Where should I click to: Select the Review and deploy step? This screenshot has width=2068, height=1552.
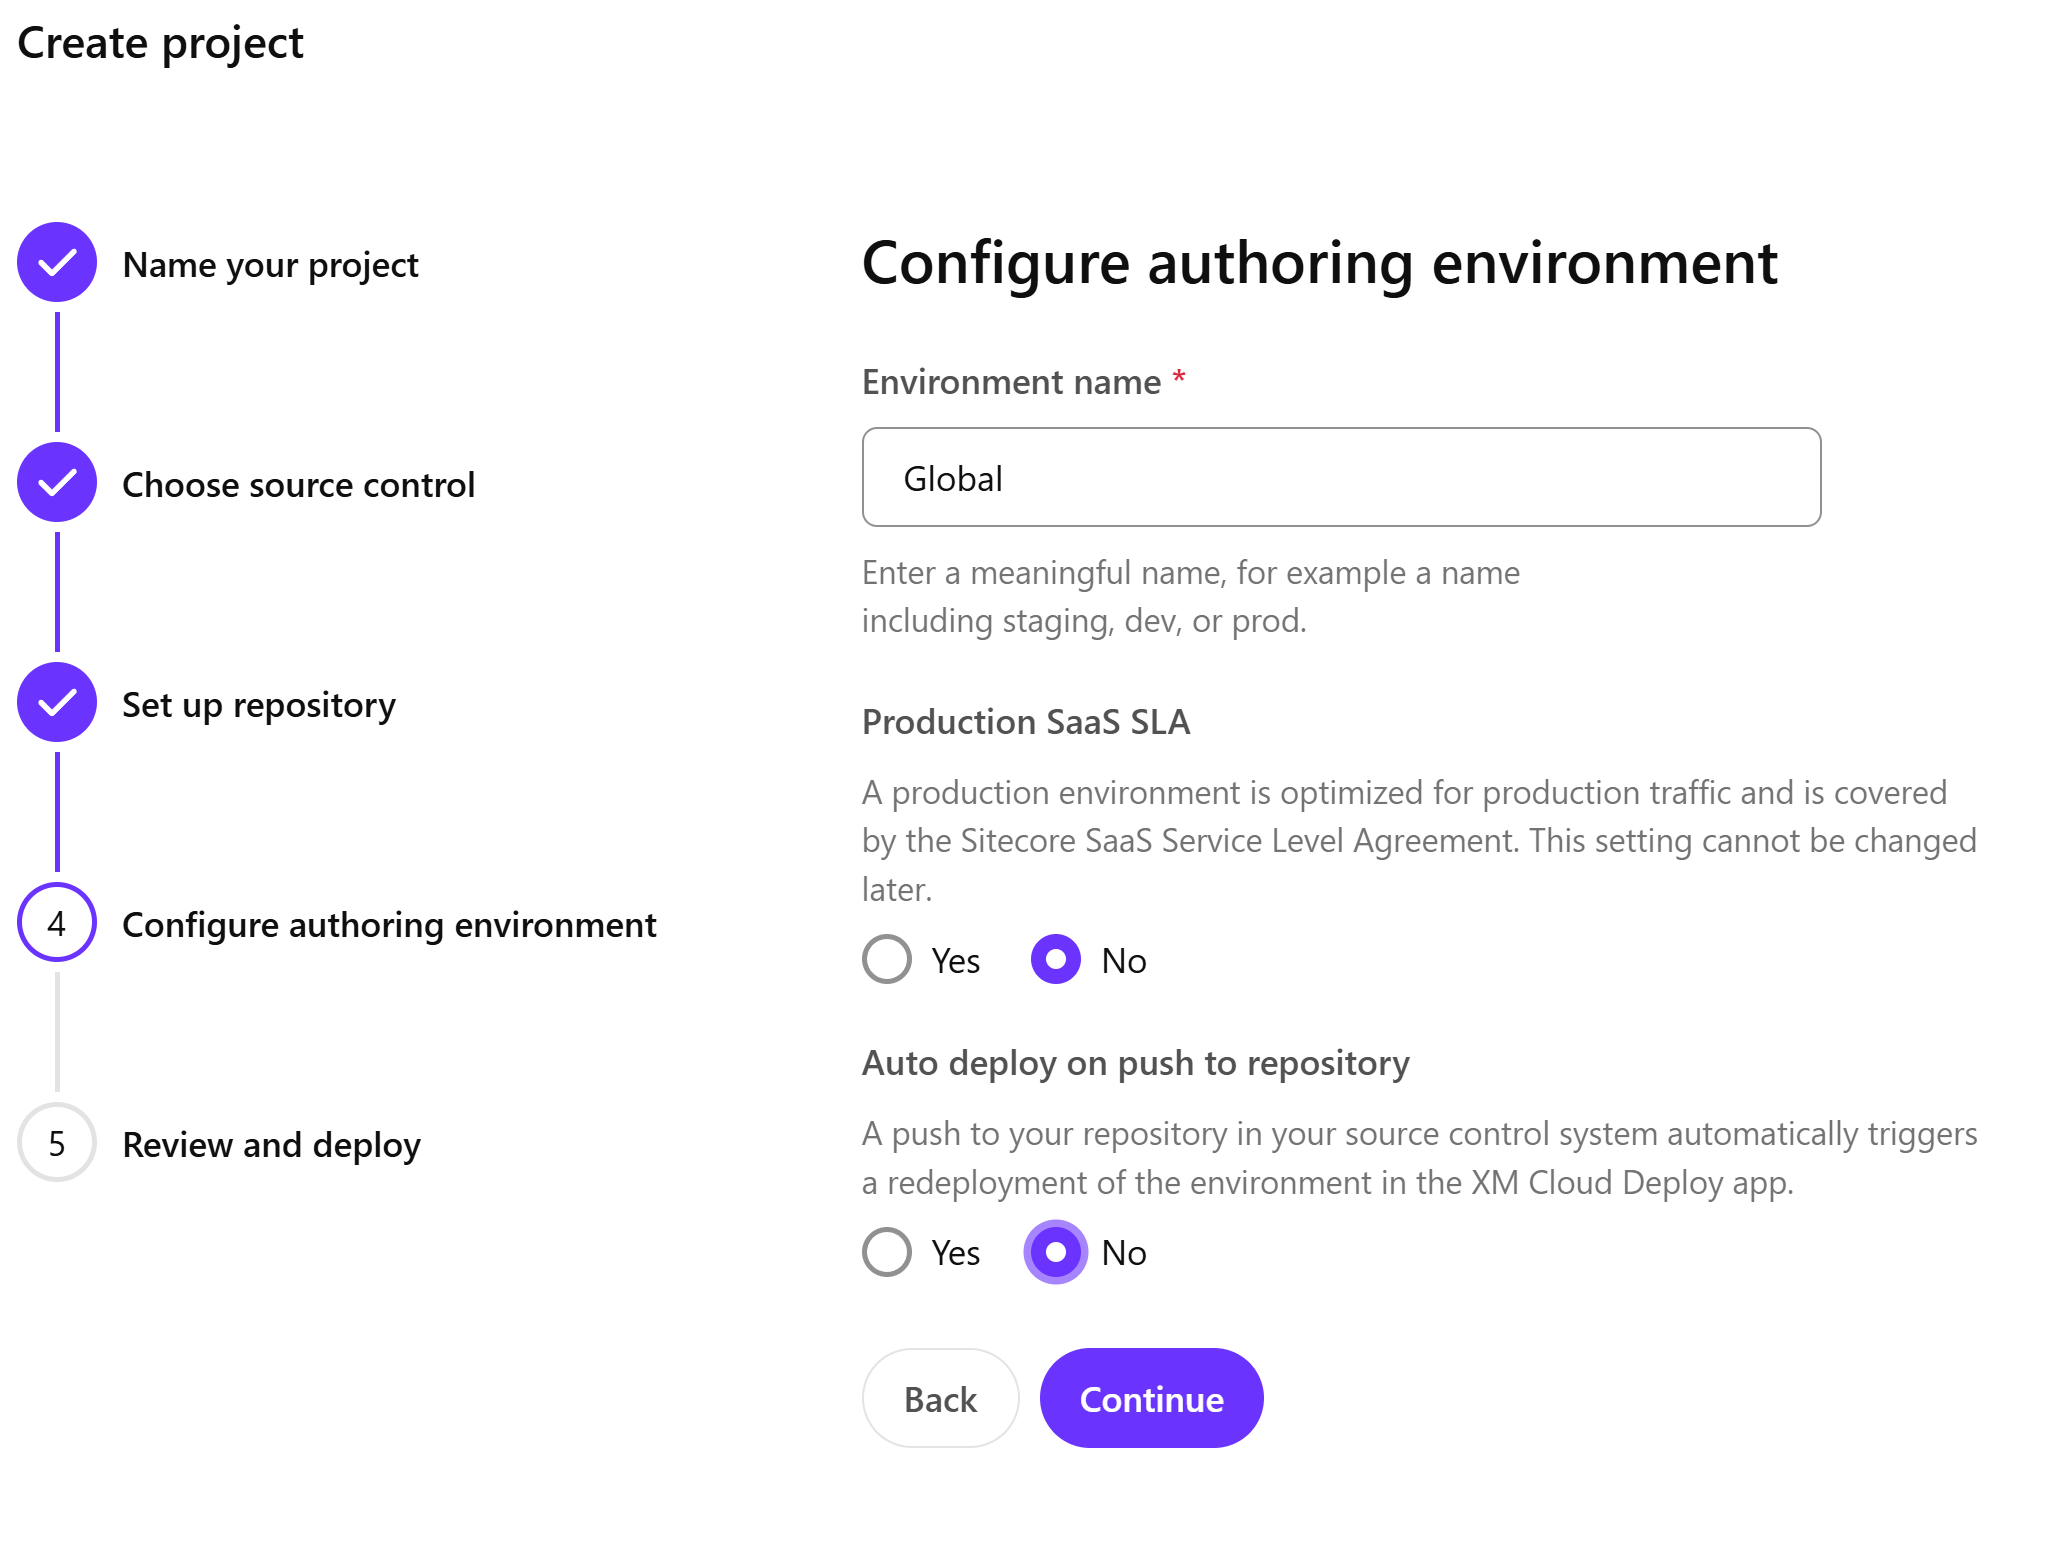pos(271,1144)
